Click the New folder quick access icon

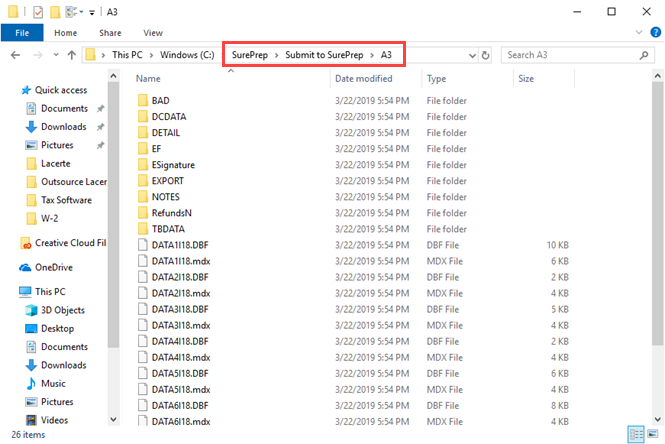pyautogui.click(x=55, y=12)
